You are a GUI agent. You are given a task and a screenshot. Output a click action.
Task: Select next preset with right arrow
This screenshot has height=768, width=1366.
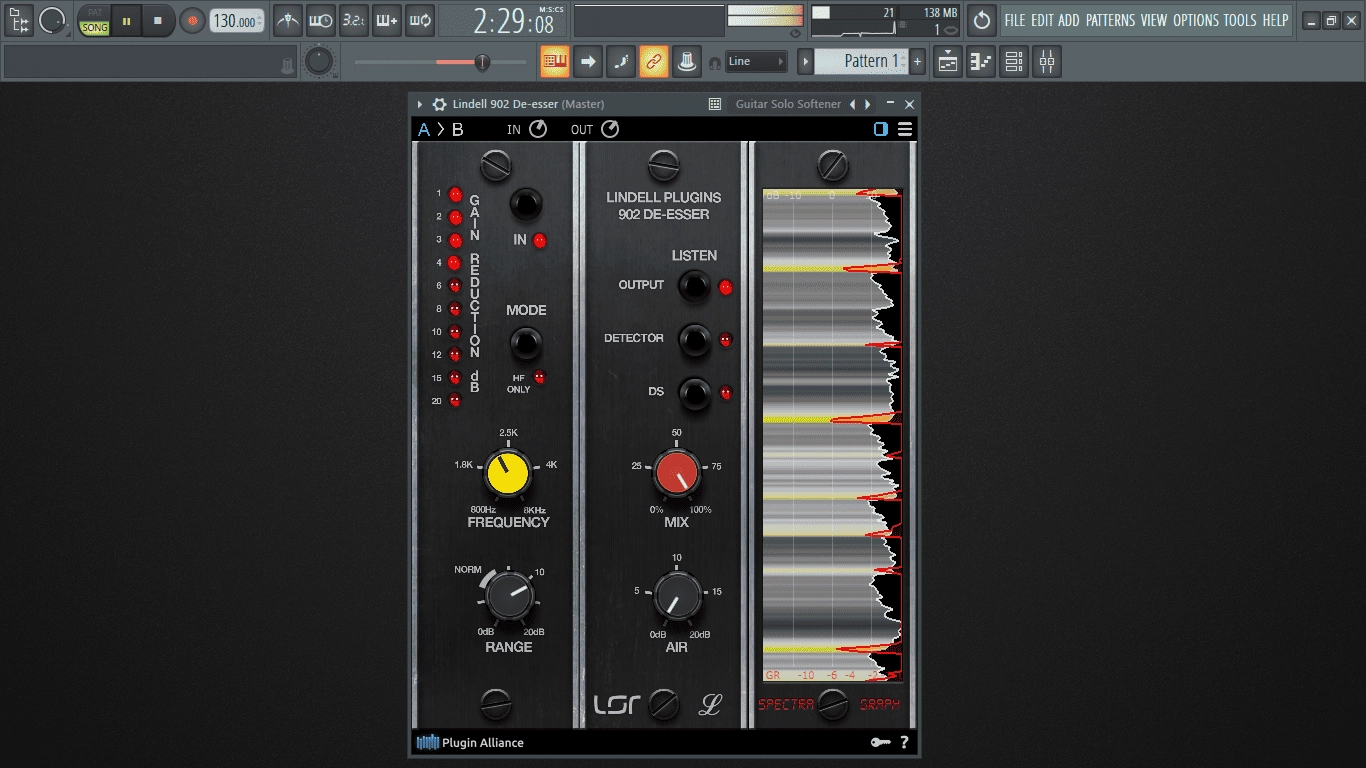click(867, 104)
